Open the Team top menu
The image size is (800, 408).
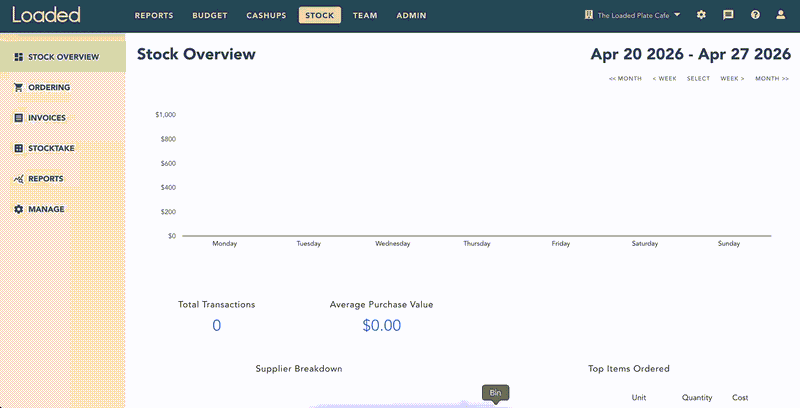[x=365, y=15]
